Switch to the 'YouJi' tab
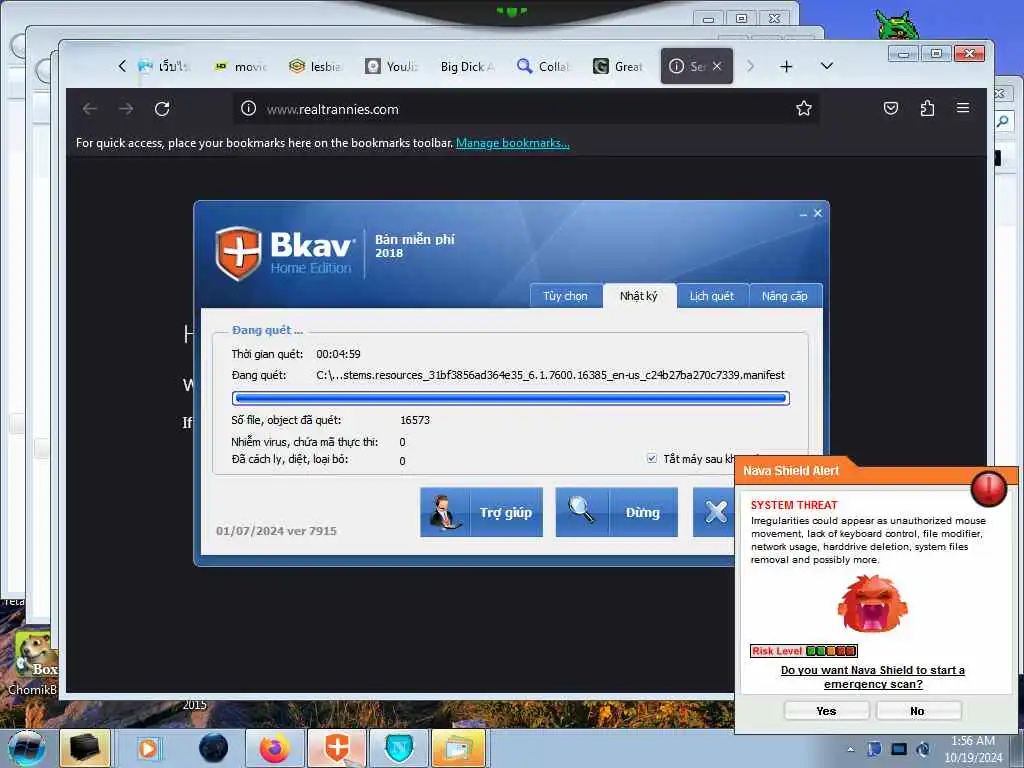The height and width of the screenshot is (768, 1024). (392, 67)
